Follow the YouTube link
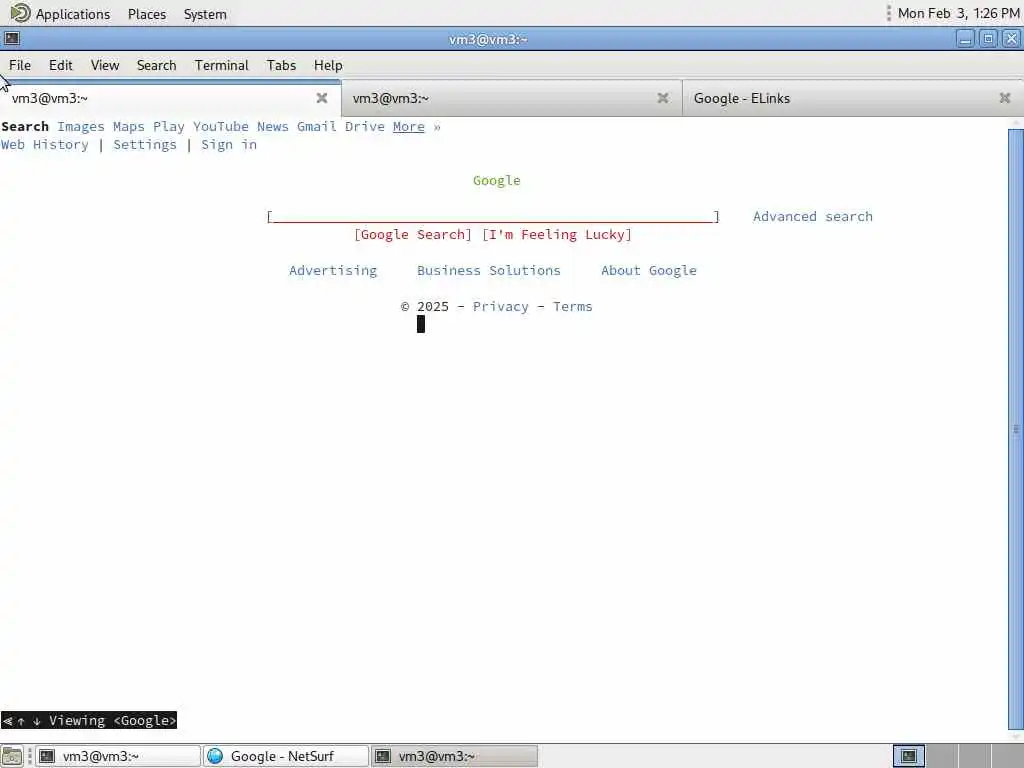 coord(220,127)
